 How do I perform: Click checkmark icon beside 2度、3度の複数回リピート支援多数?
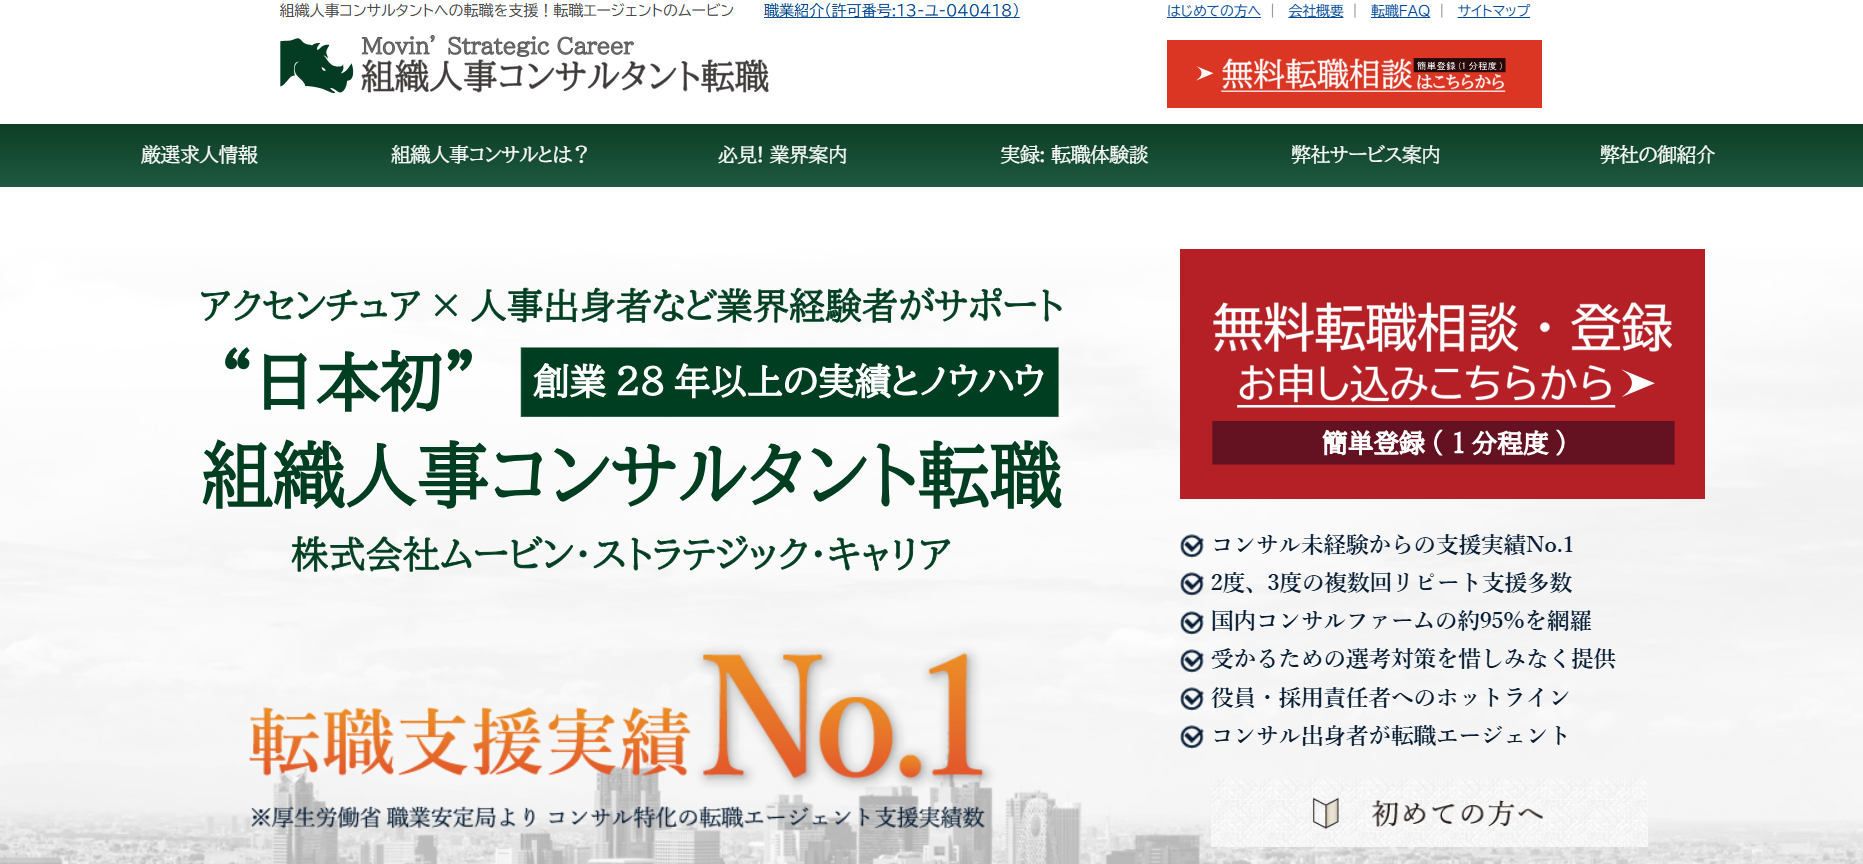pyautogui.click(x=1191, y=584)
